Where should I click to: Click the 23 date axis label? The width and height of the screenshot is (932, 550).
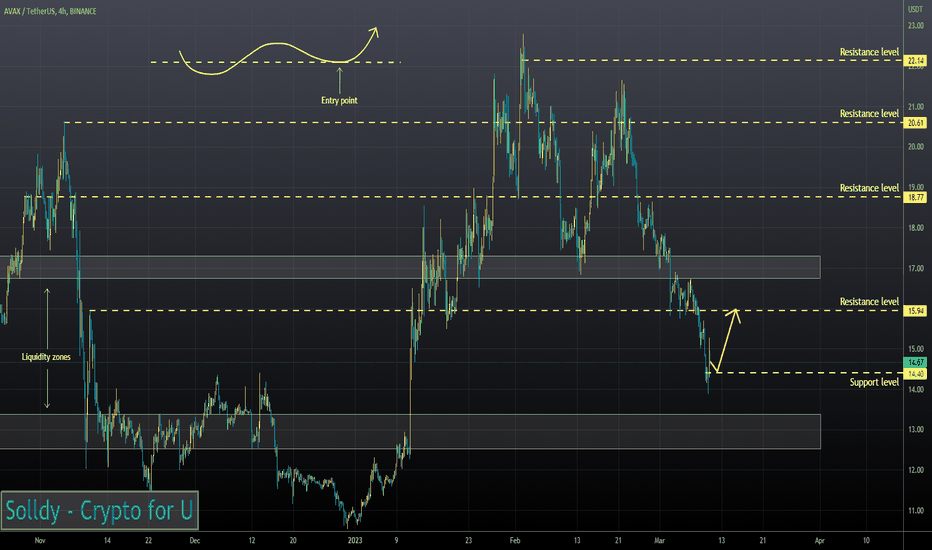pyautogui.click(x=468, y=540)
